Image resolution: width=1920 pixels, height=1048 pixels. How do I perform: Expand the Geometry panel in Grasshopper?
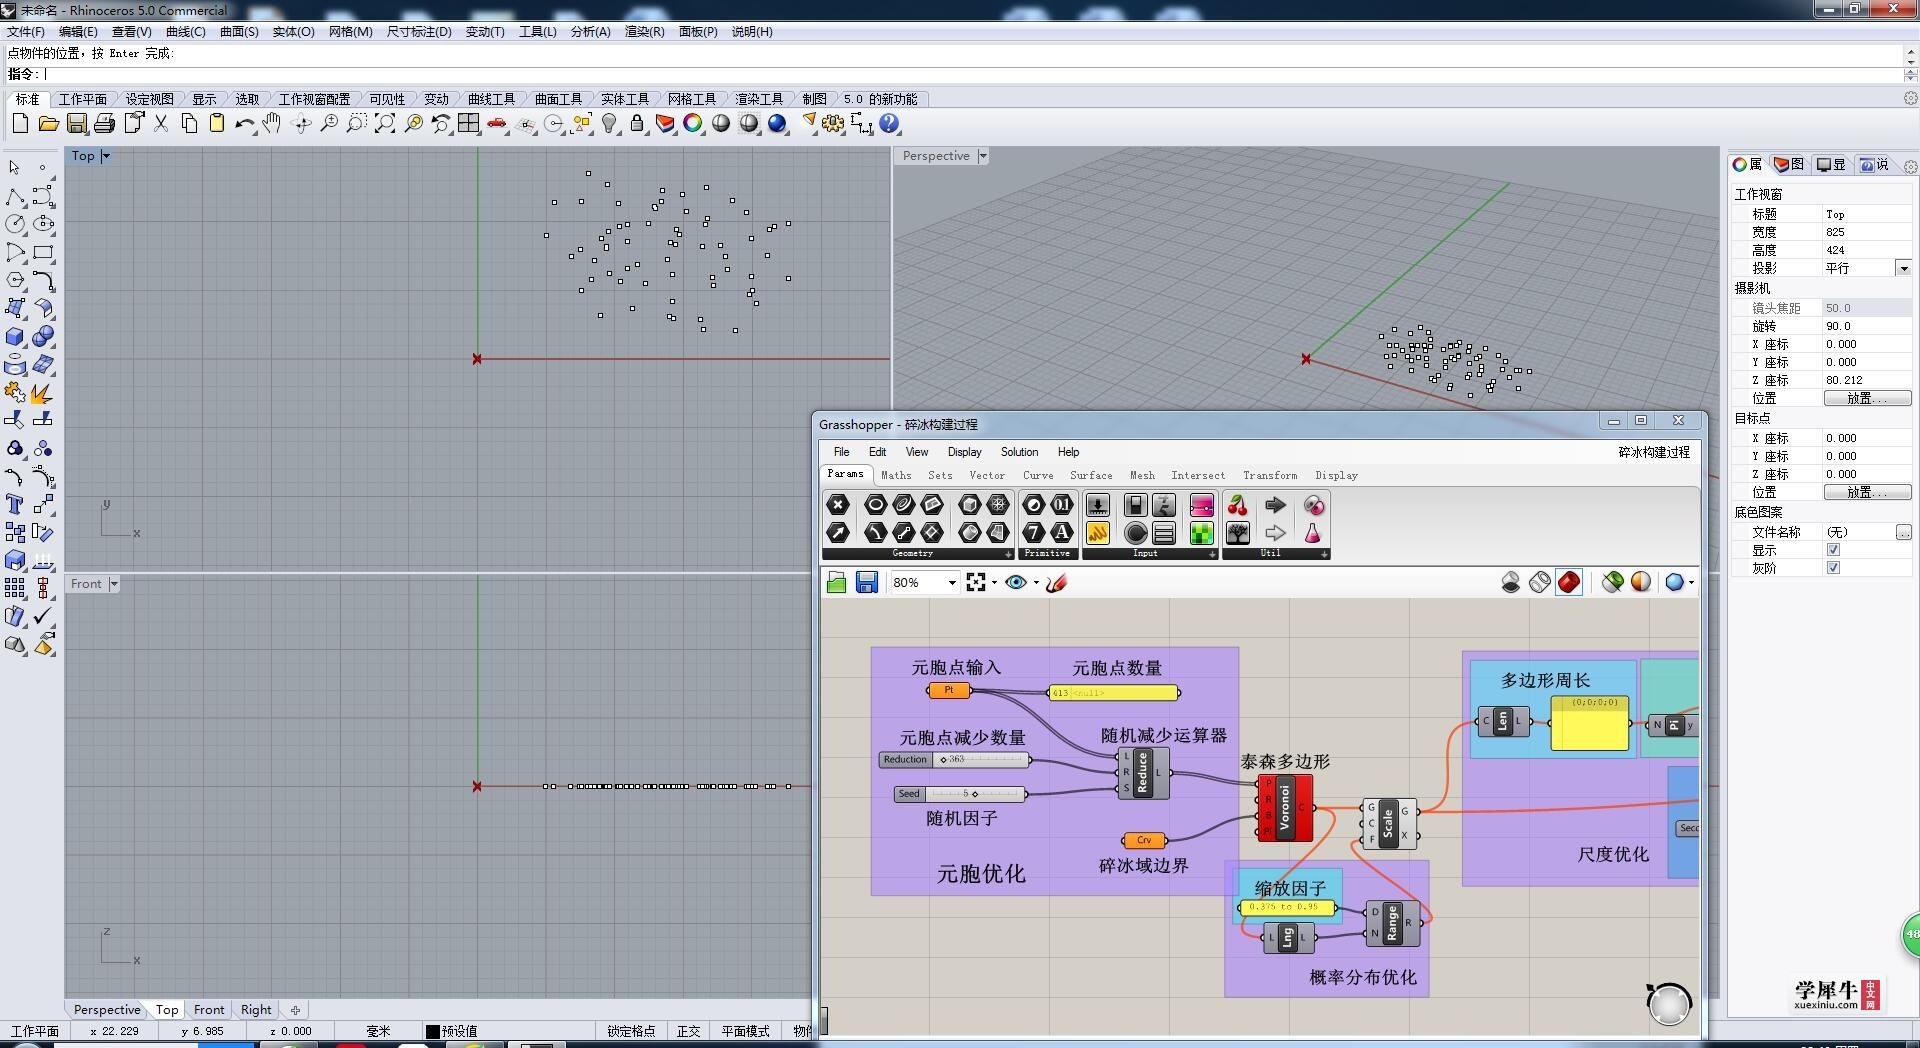click(x=1008, y=554)
